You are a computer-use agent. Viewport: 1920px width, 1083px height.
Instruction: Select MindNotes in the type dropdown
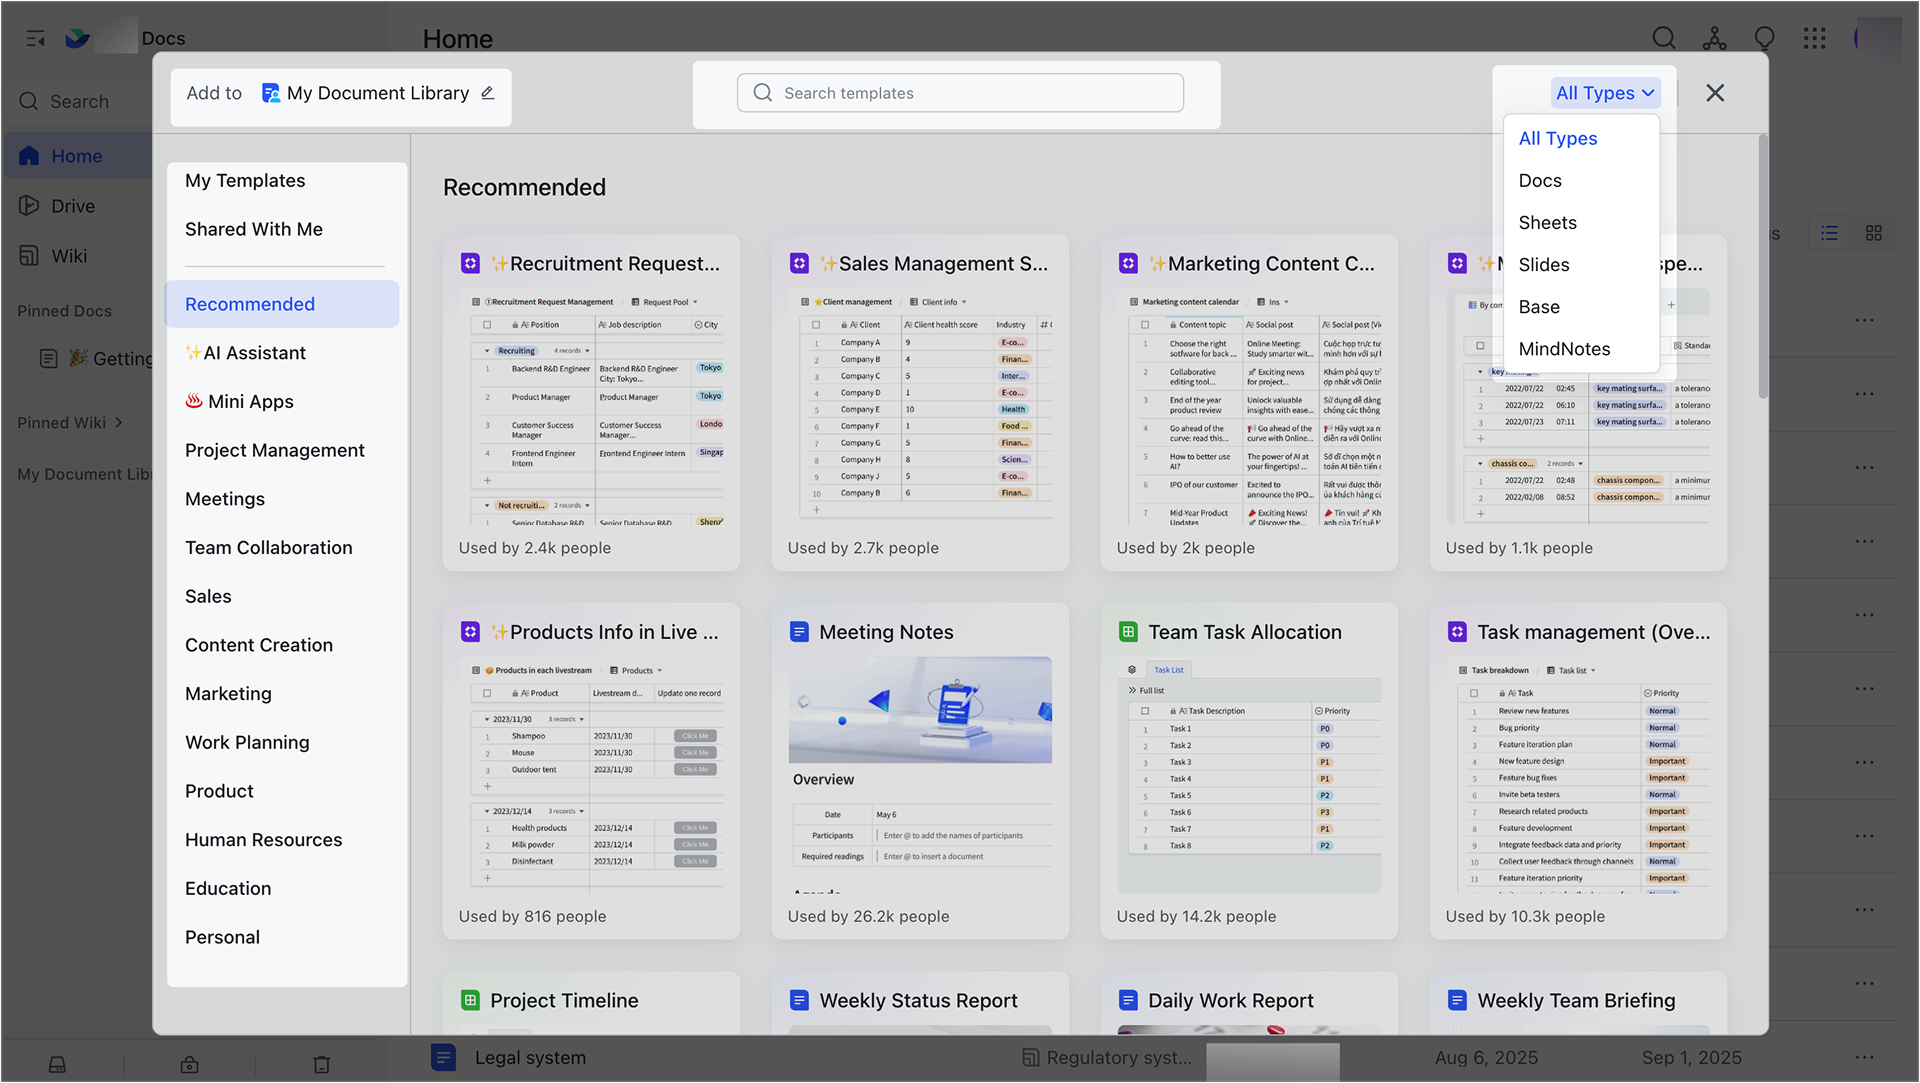coord(1581,349)
